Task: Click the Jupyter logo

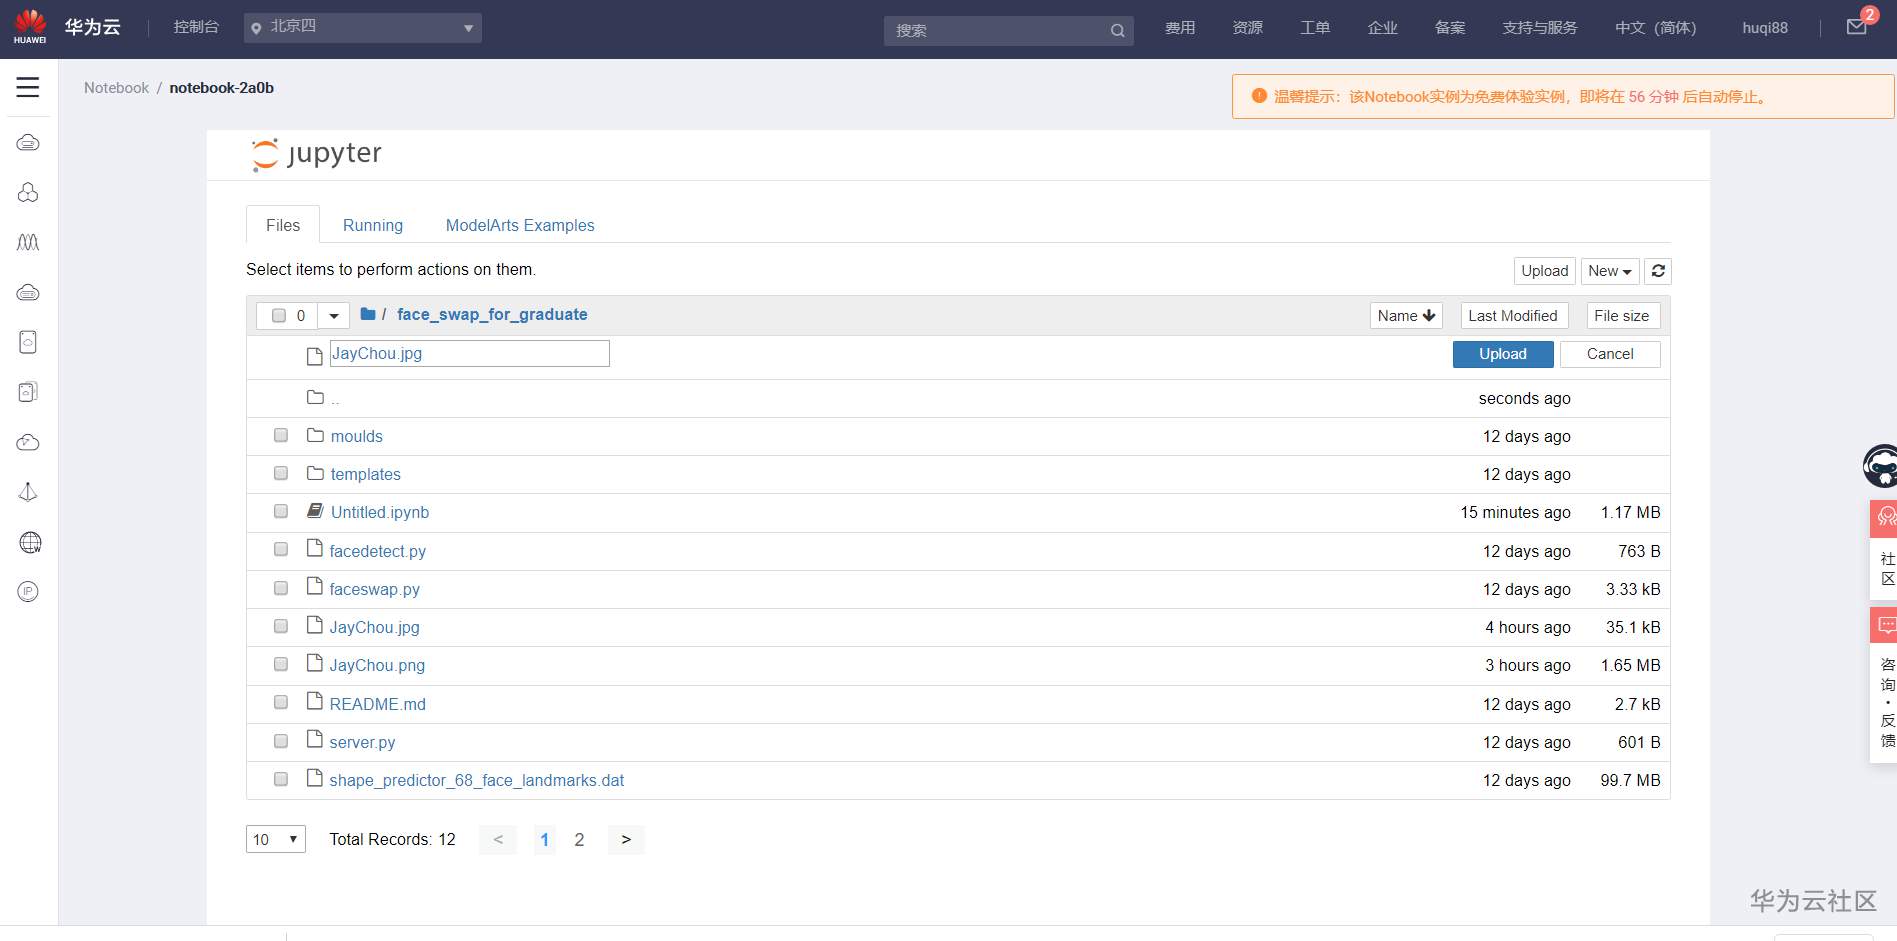Action: (316, 154)
